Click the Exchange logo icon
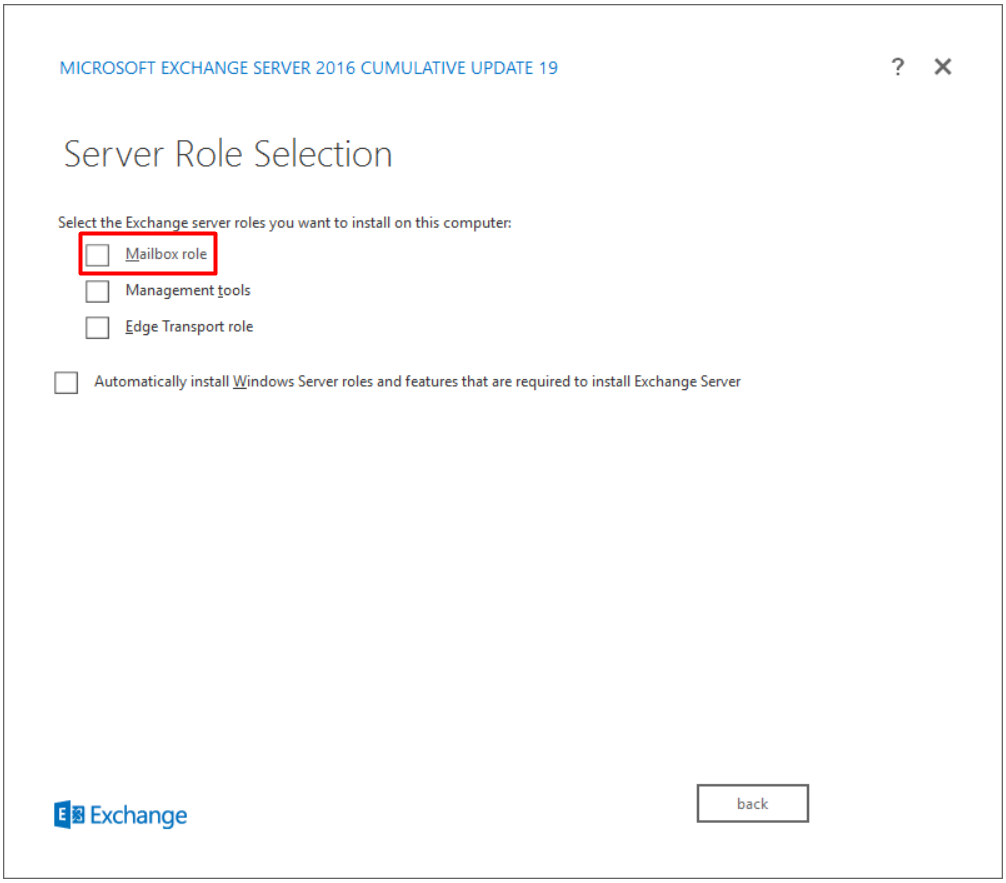 (x=69, y=814)
